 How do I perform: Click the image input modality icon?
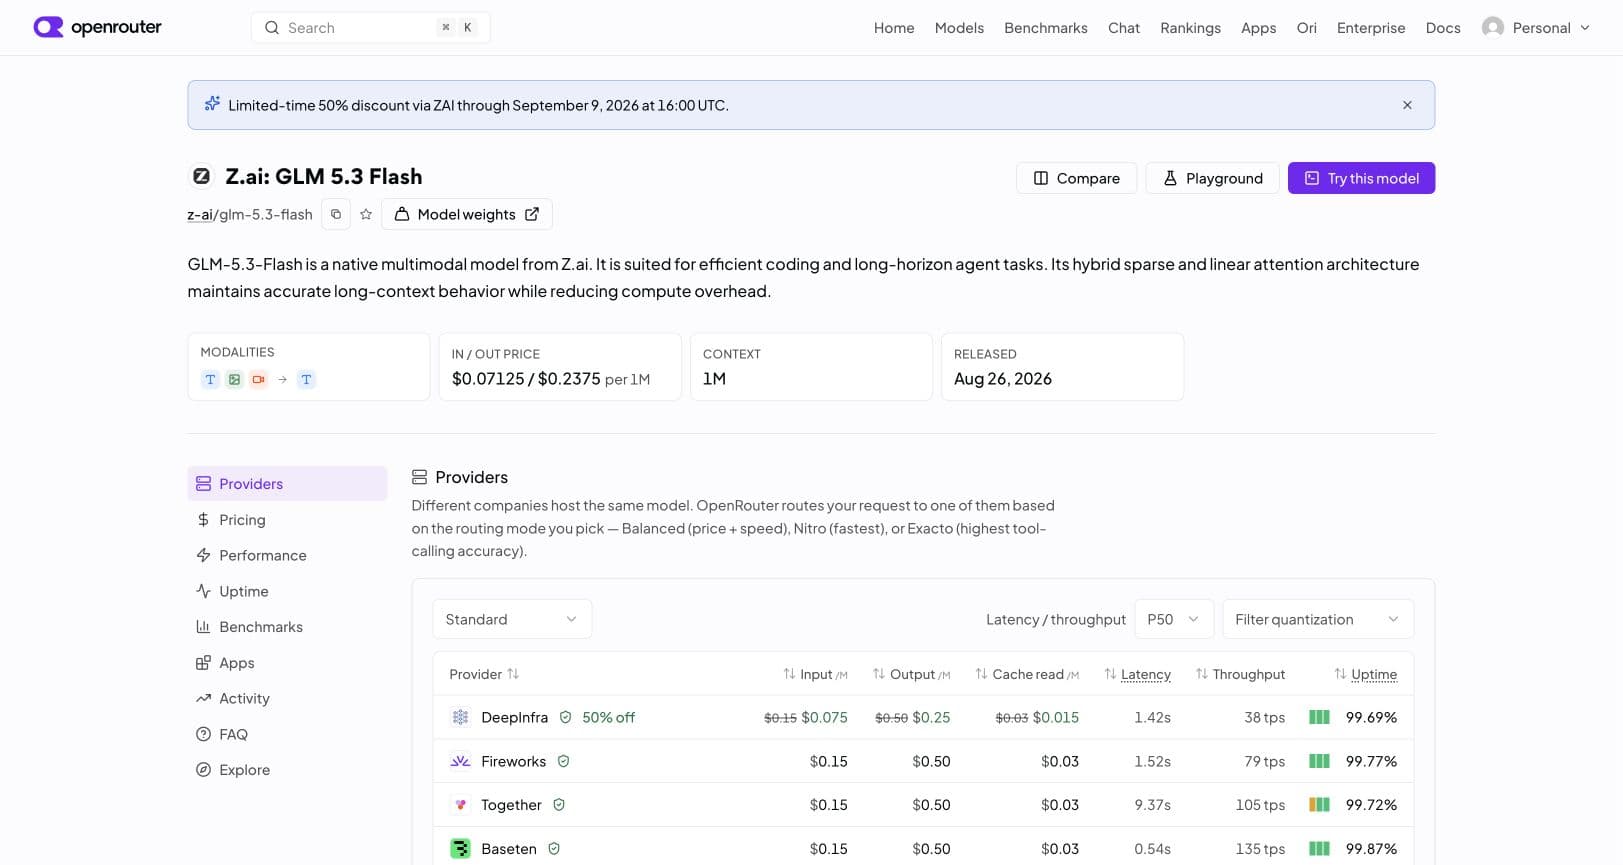[x=234, y=380]
